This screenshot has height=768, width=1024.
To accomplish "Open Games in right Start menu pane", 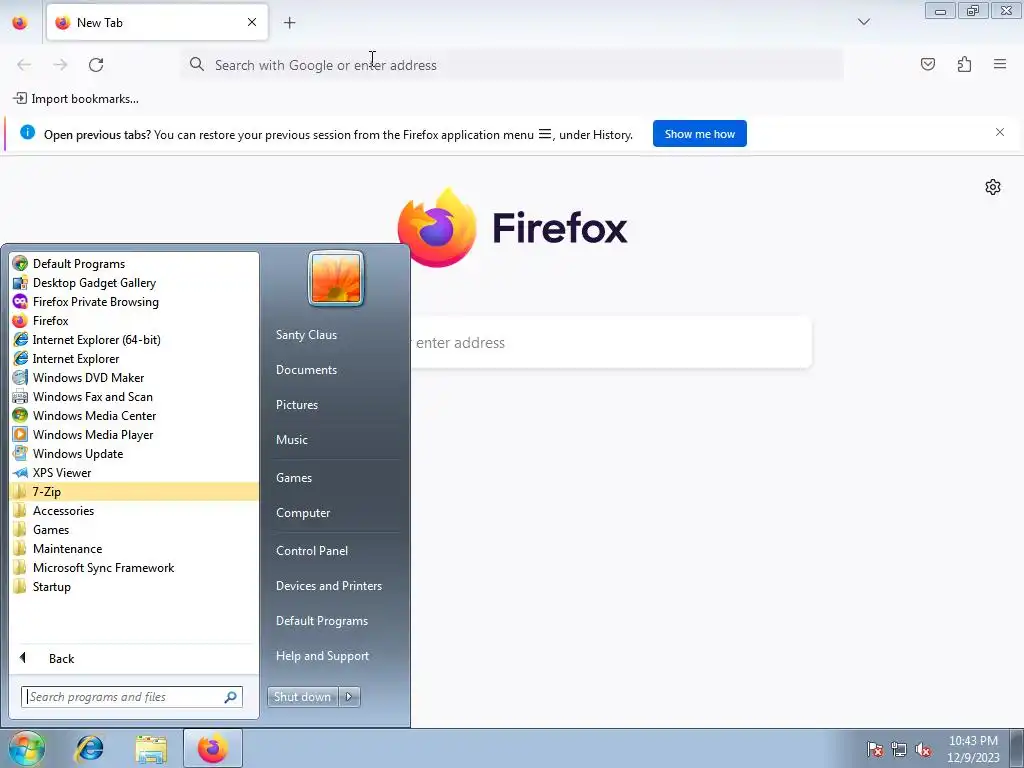I will 293,478.
